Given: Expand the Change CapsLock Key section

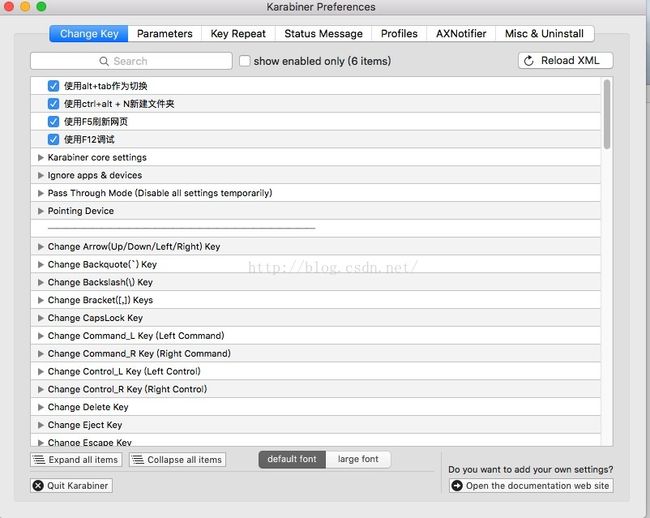Looking at the screenshot, I should [x=41, y=318].
